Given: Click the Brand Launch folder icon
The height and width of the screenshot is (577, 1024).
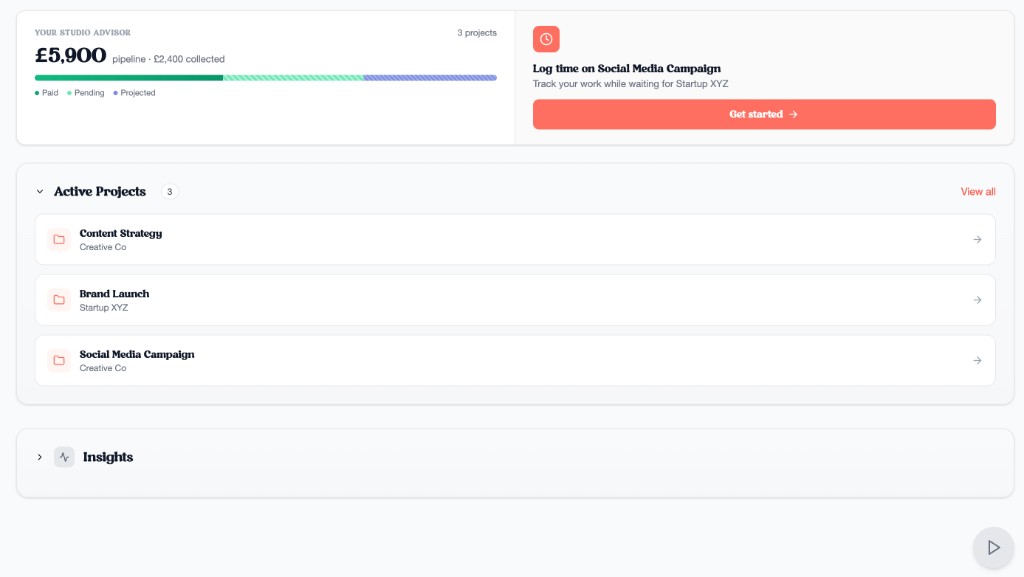Looking at the screenshot, I should point(59,300).
